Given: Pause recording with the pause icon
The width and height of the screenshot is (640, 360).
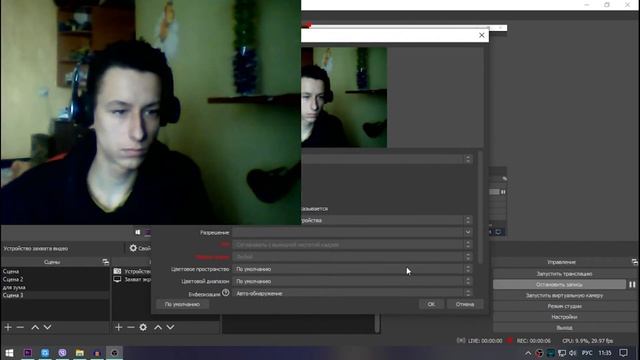Looking at the screenshot, I should 632,284.
